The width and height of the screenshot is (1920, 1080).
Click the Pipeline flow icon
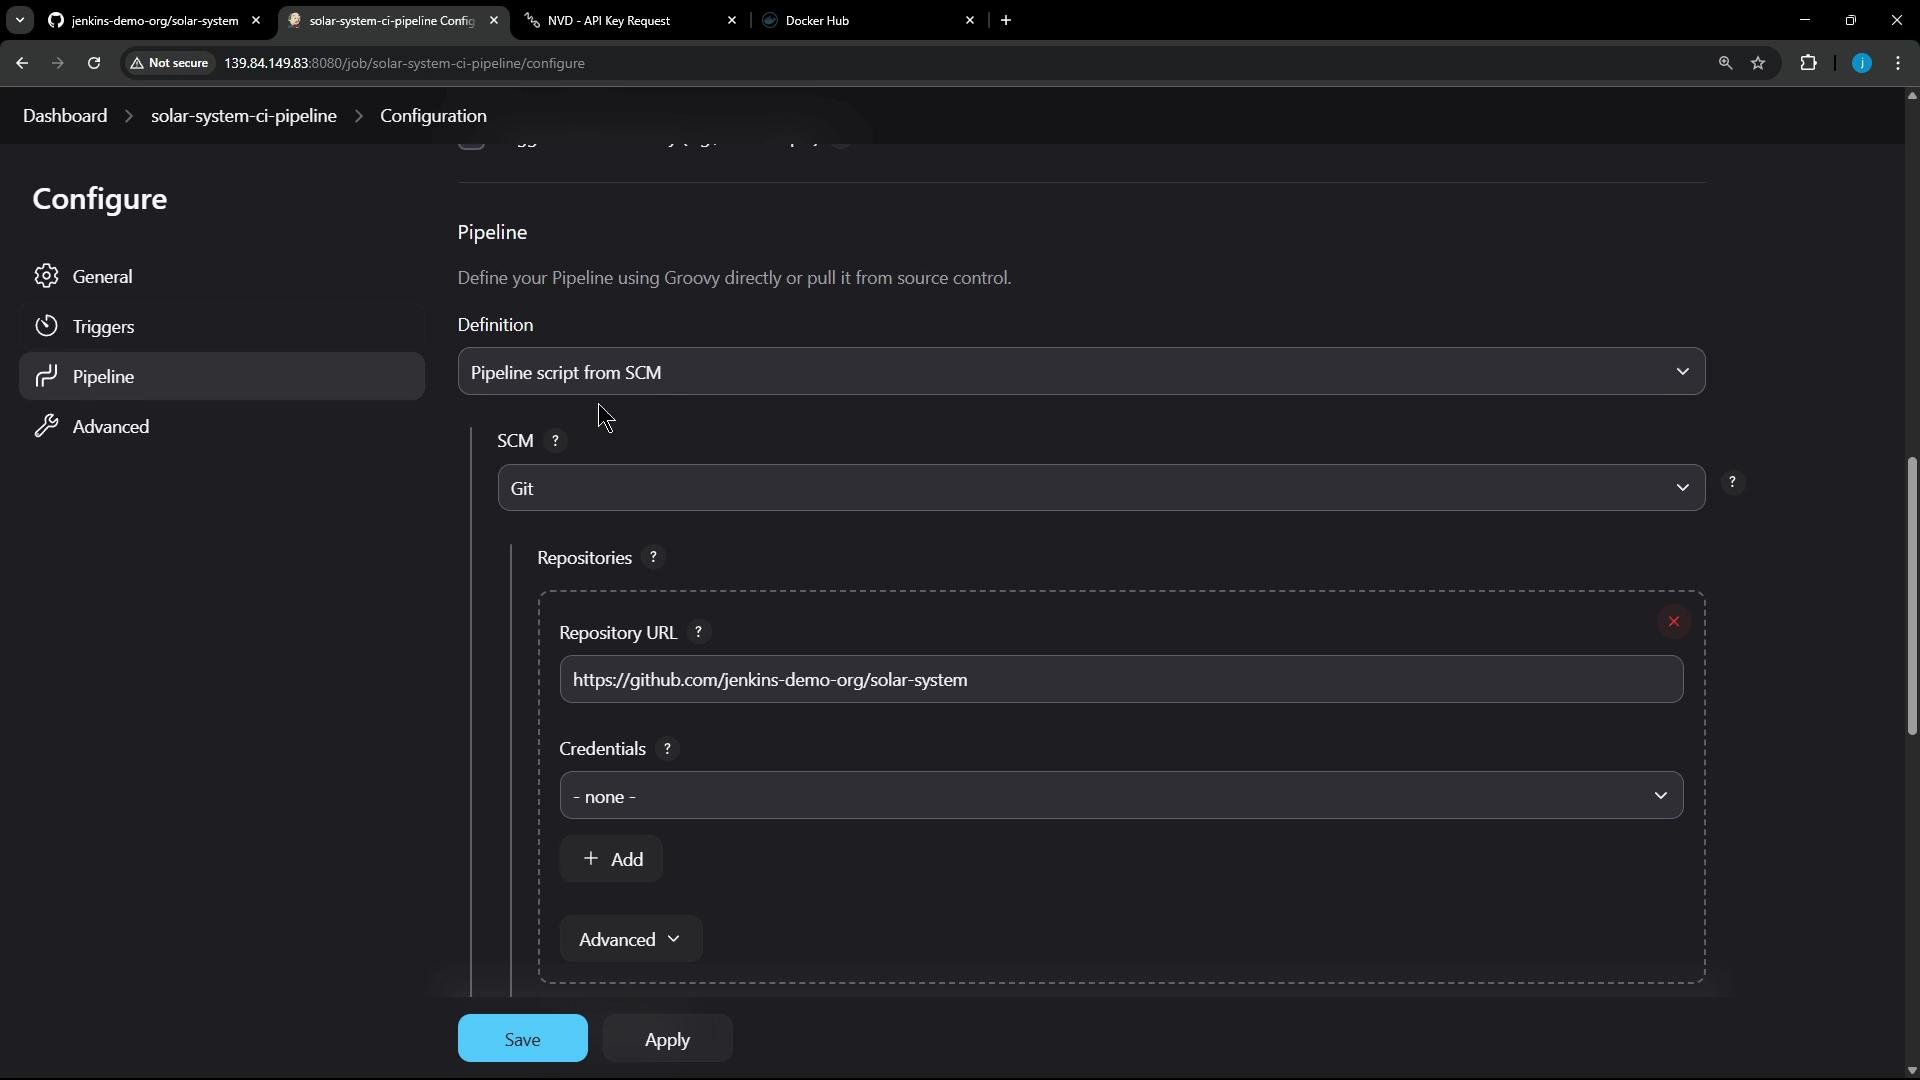coord(46,376)
